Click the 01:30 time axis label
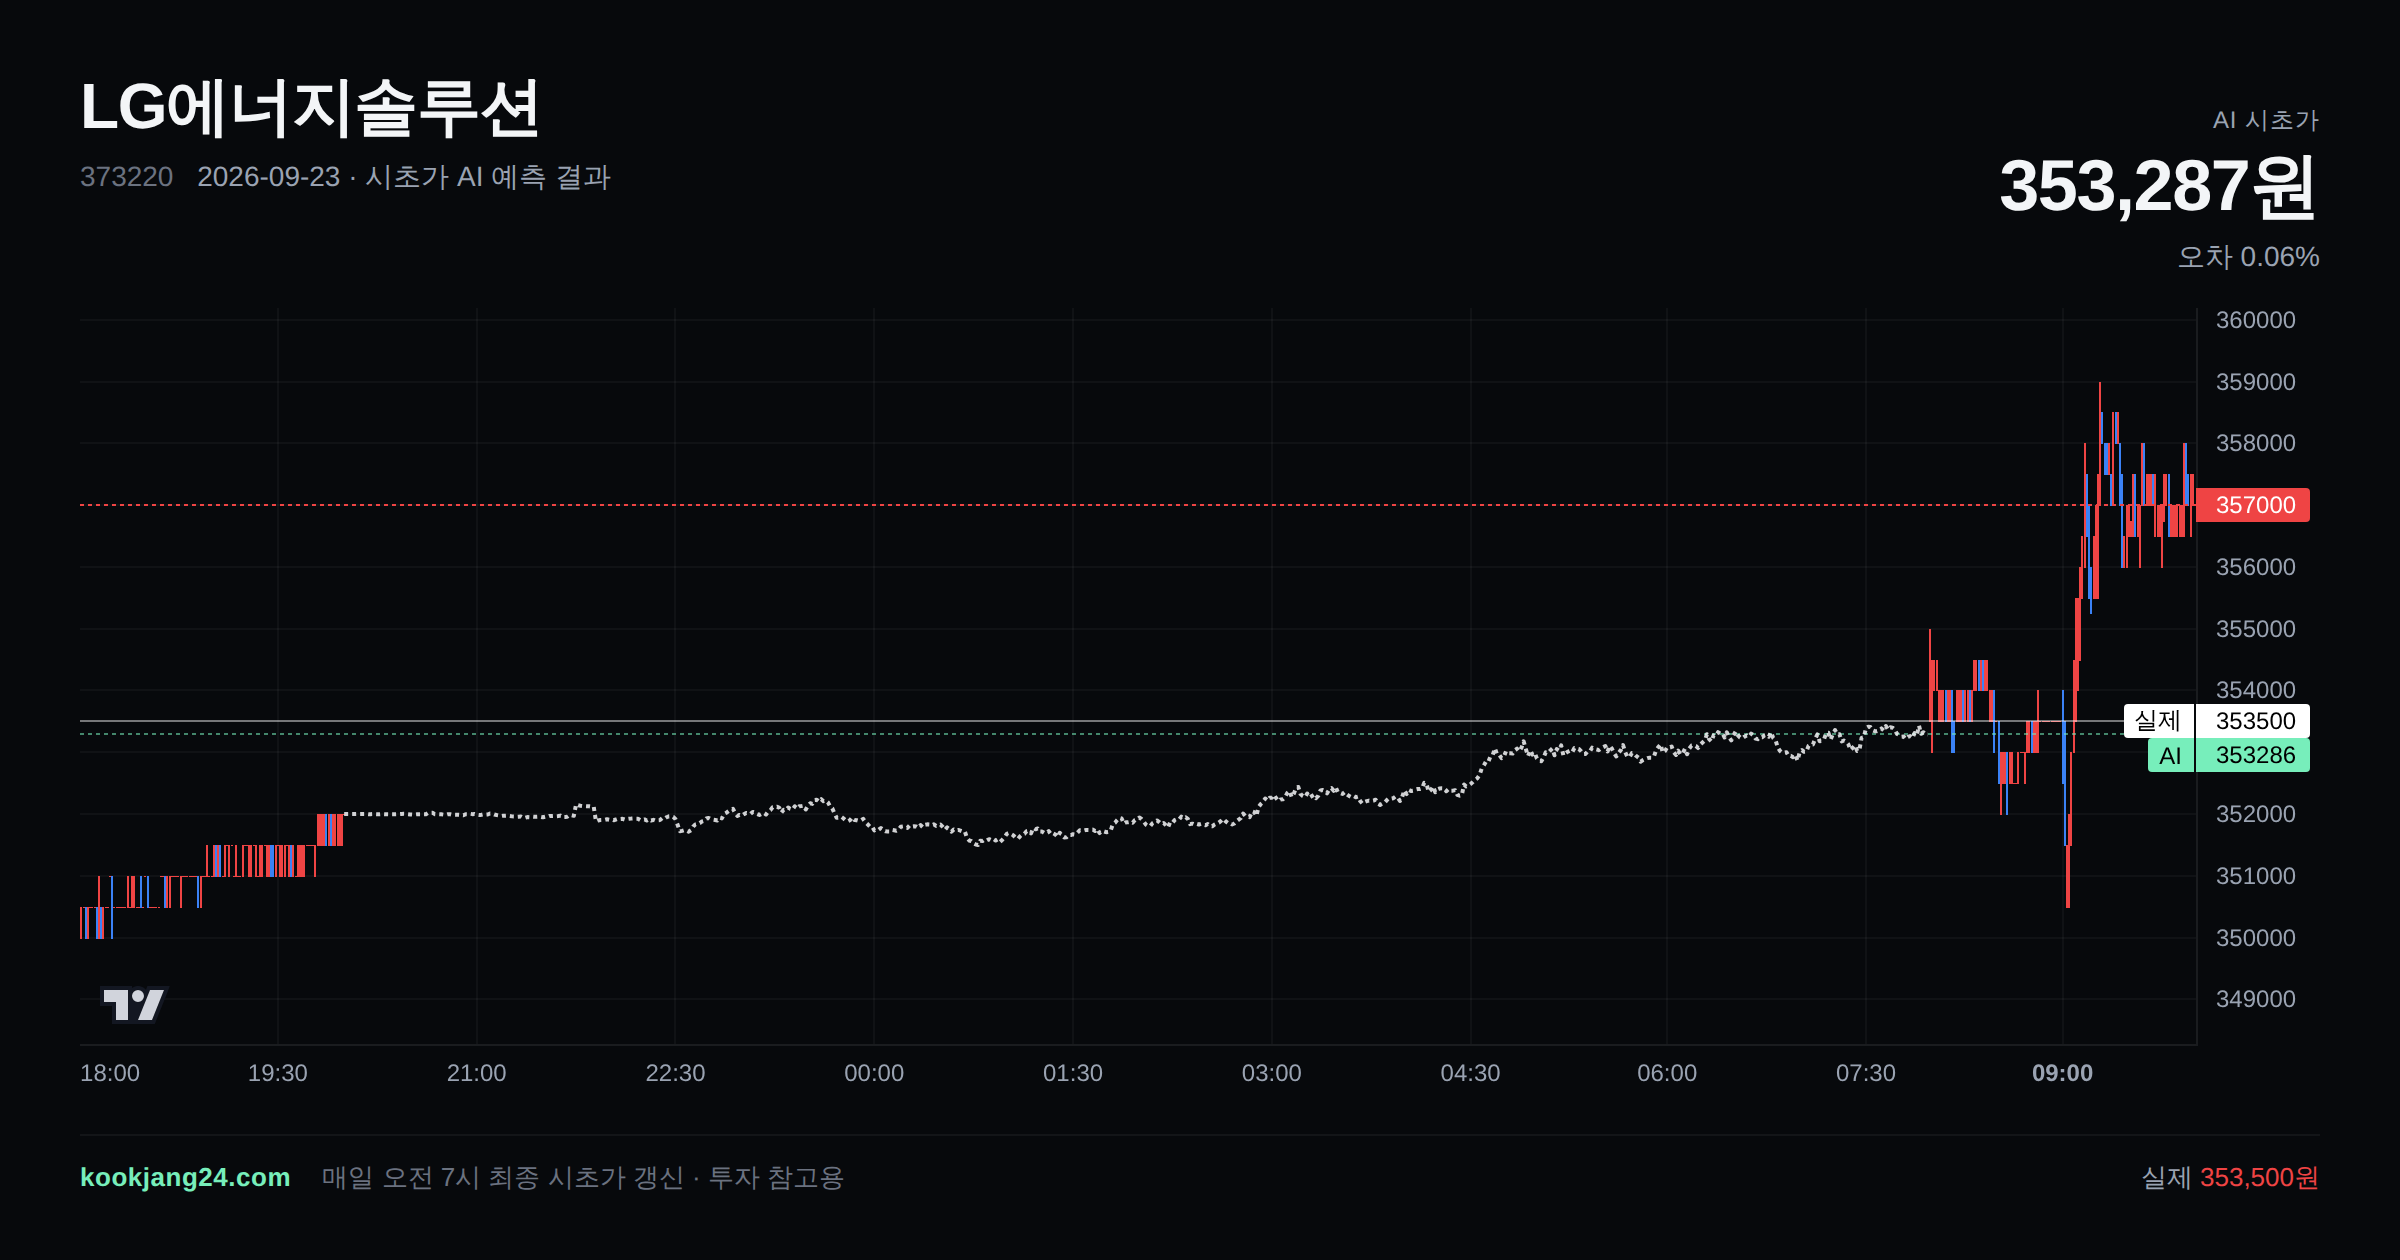2400x1260 pixels. [1073, 1073]
